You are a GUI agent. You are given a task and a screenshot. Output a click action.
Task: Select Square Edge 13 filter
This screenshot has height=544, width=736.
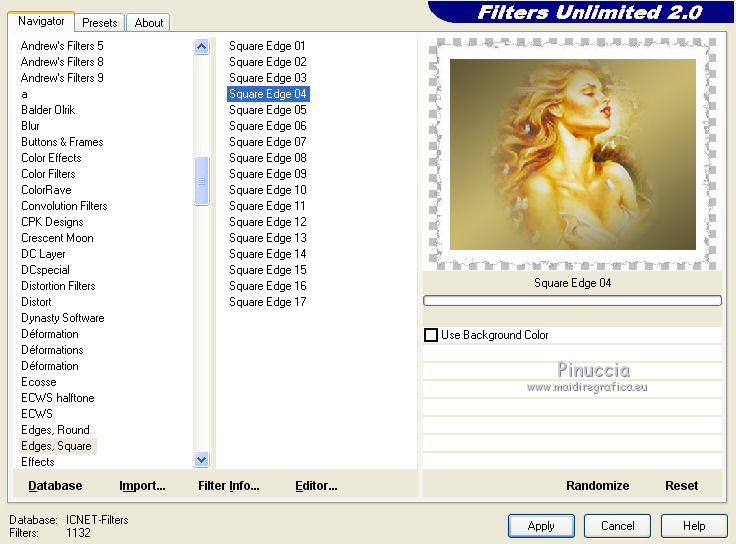268,238
